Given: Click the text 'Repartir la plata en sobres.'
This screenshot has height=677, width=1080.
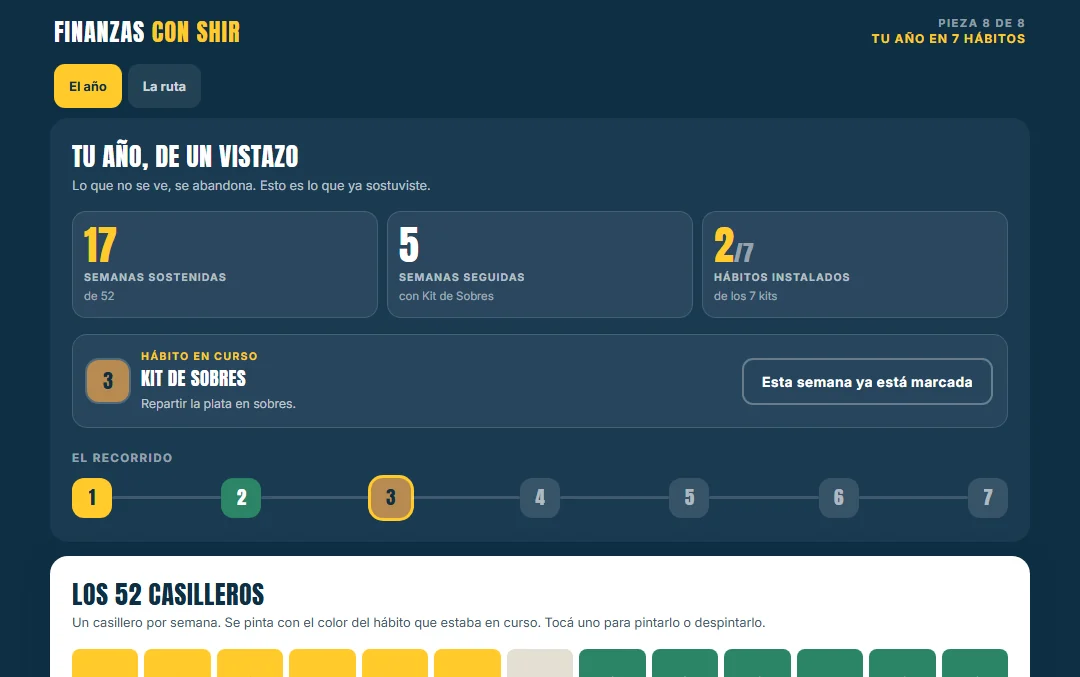Looking at the screenshot, I should click(x=218, y=404).
